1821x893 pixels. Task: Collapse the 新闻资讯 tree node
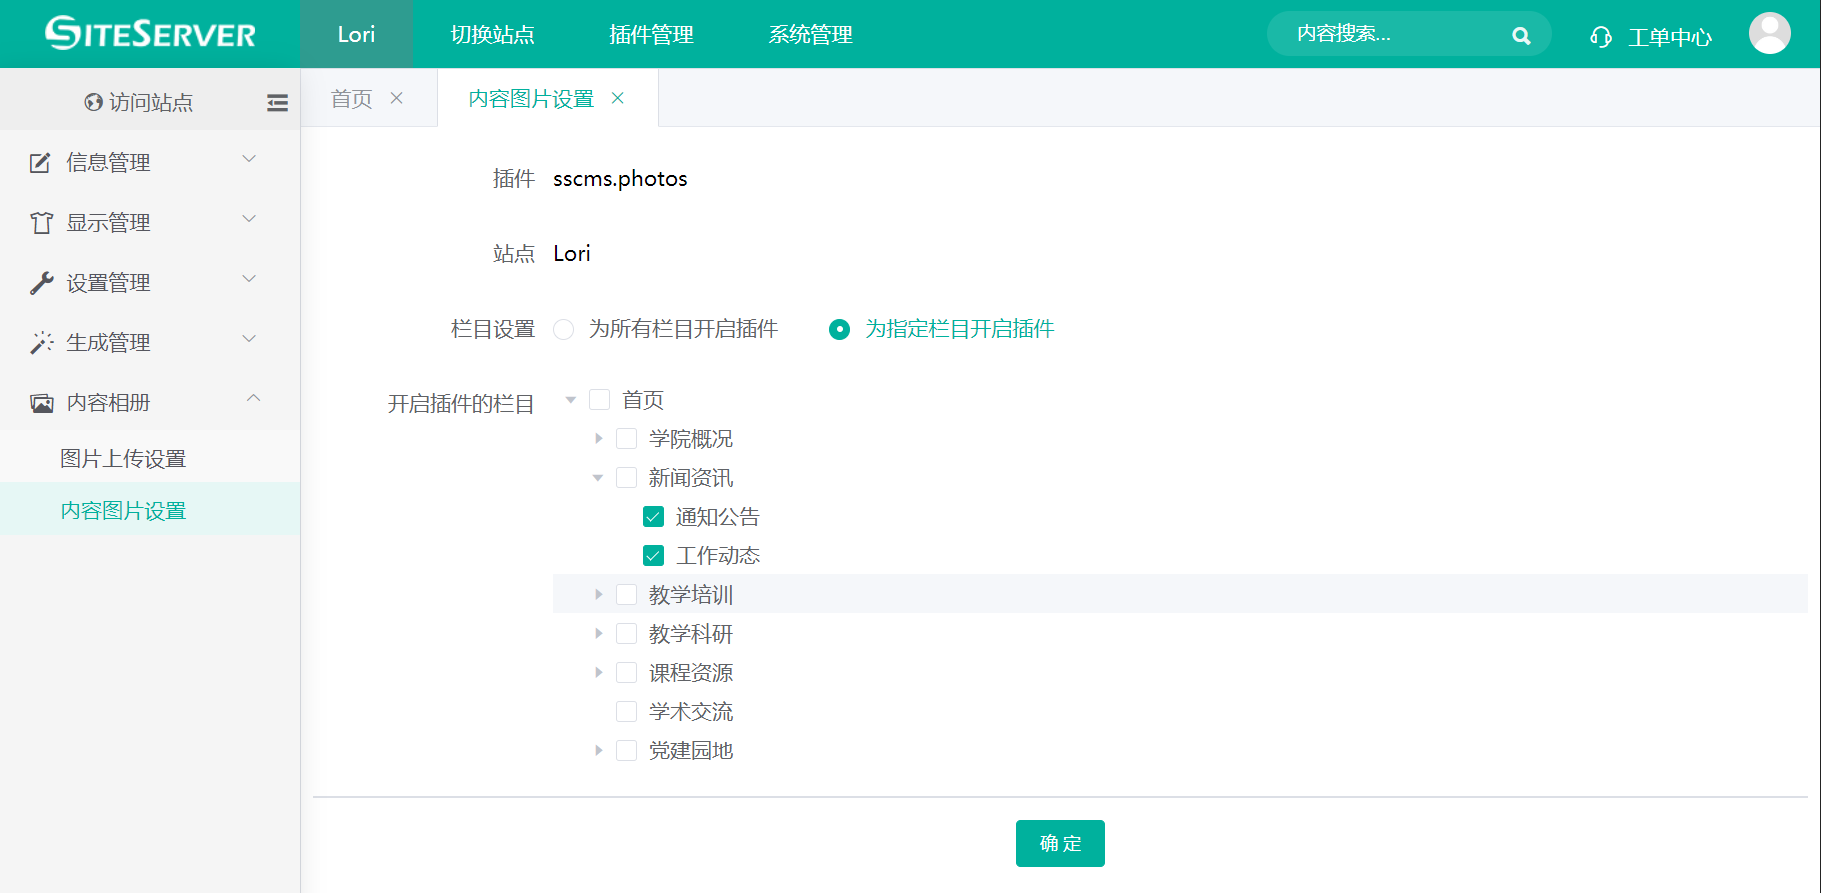(598, 478)
